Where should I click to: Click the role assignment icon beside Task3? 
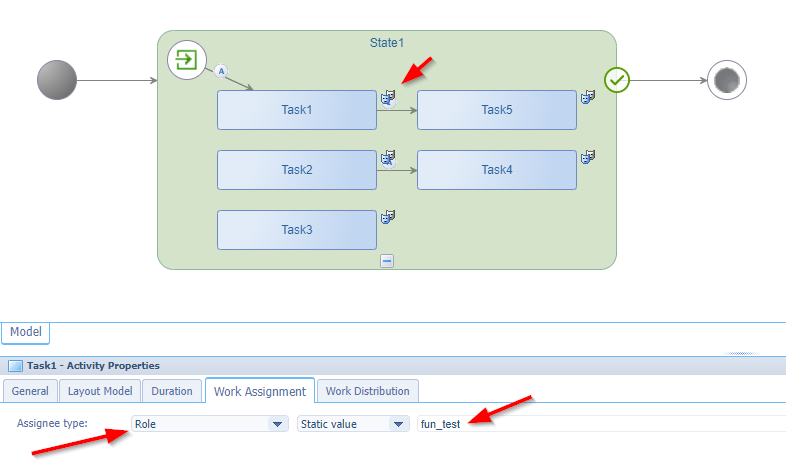[388, 217]
